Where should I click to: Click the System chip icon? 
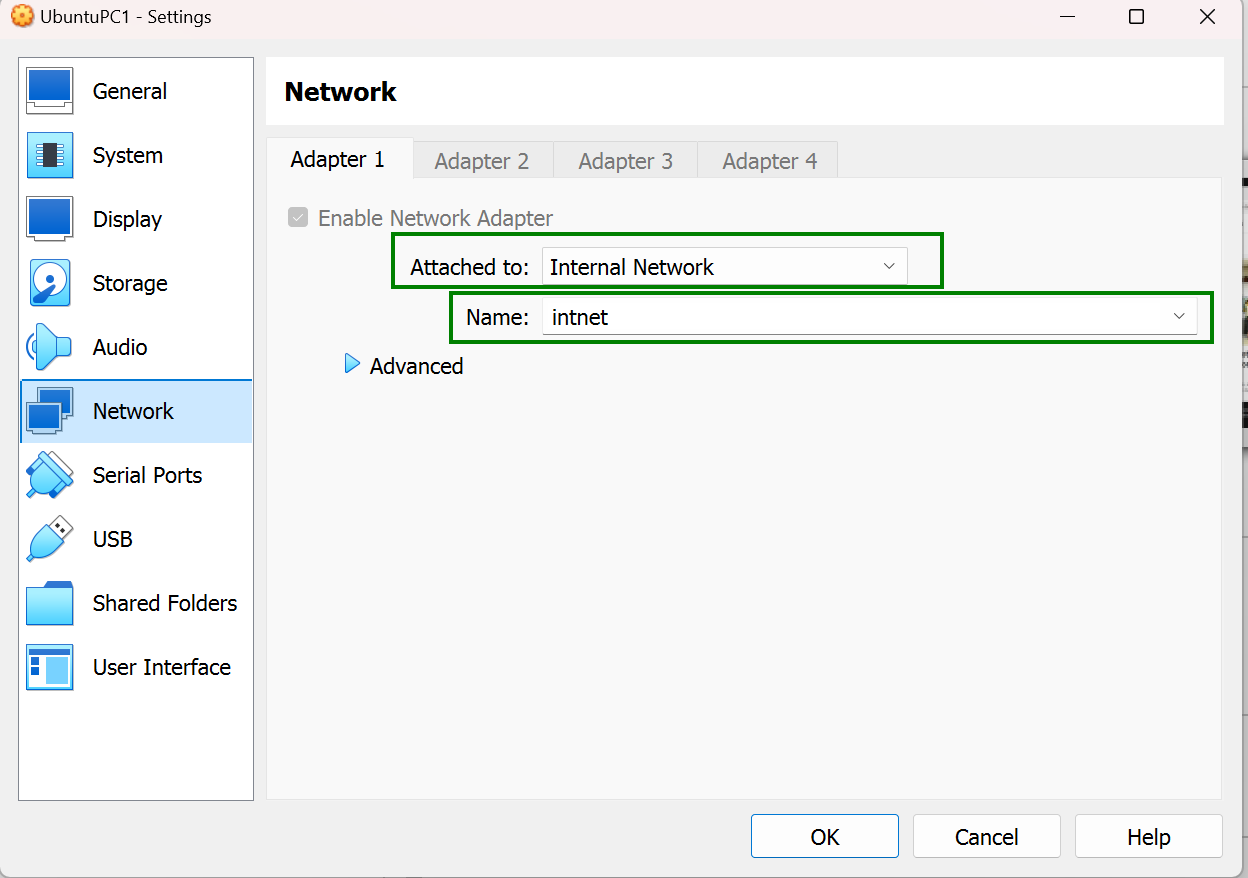50,155
